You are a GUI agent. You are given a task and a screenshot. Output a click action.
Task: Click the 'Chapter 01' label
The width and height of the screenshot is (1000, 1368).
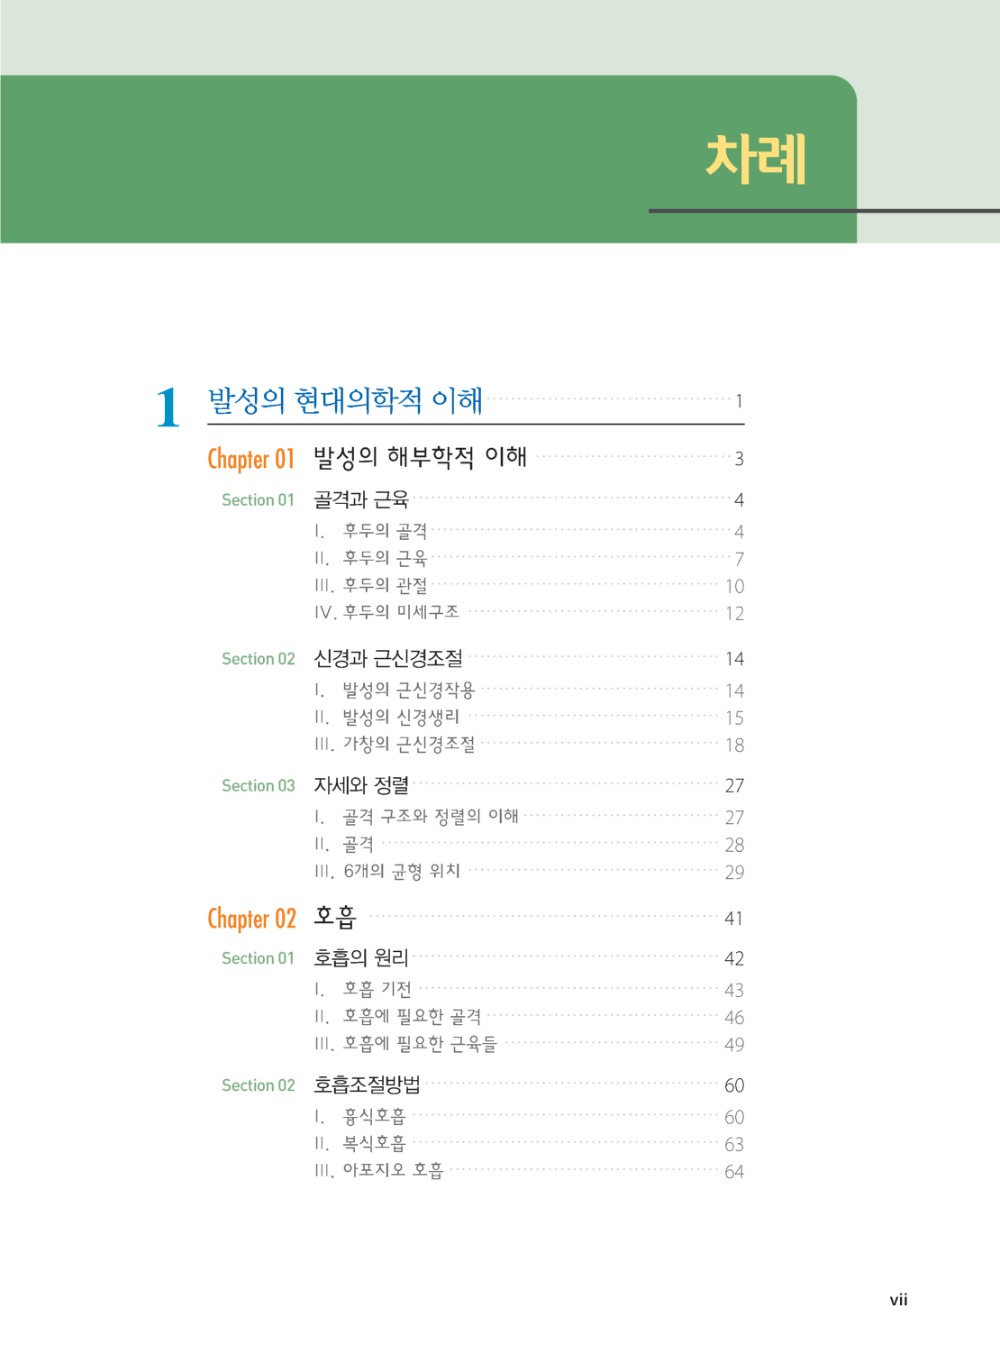tap(251, 459)
